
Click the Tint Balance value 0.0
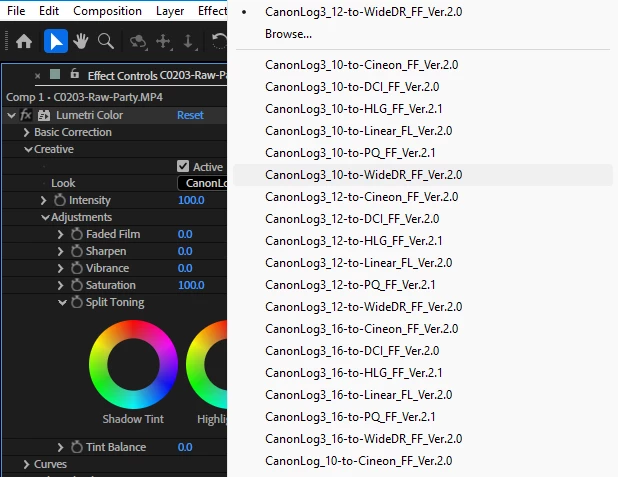click(x=185, y=447)
